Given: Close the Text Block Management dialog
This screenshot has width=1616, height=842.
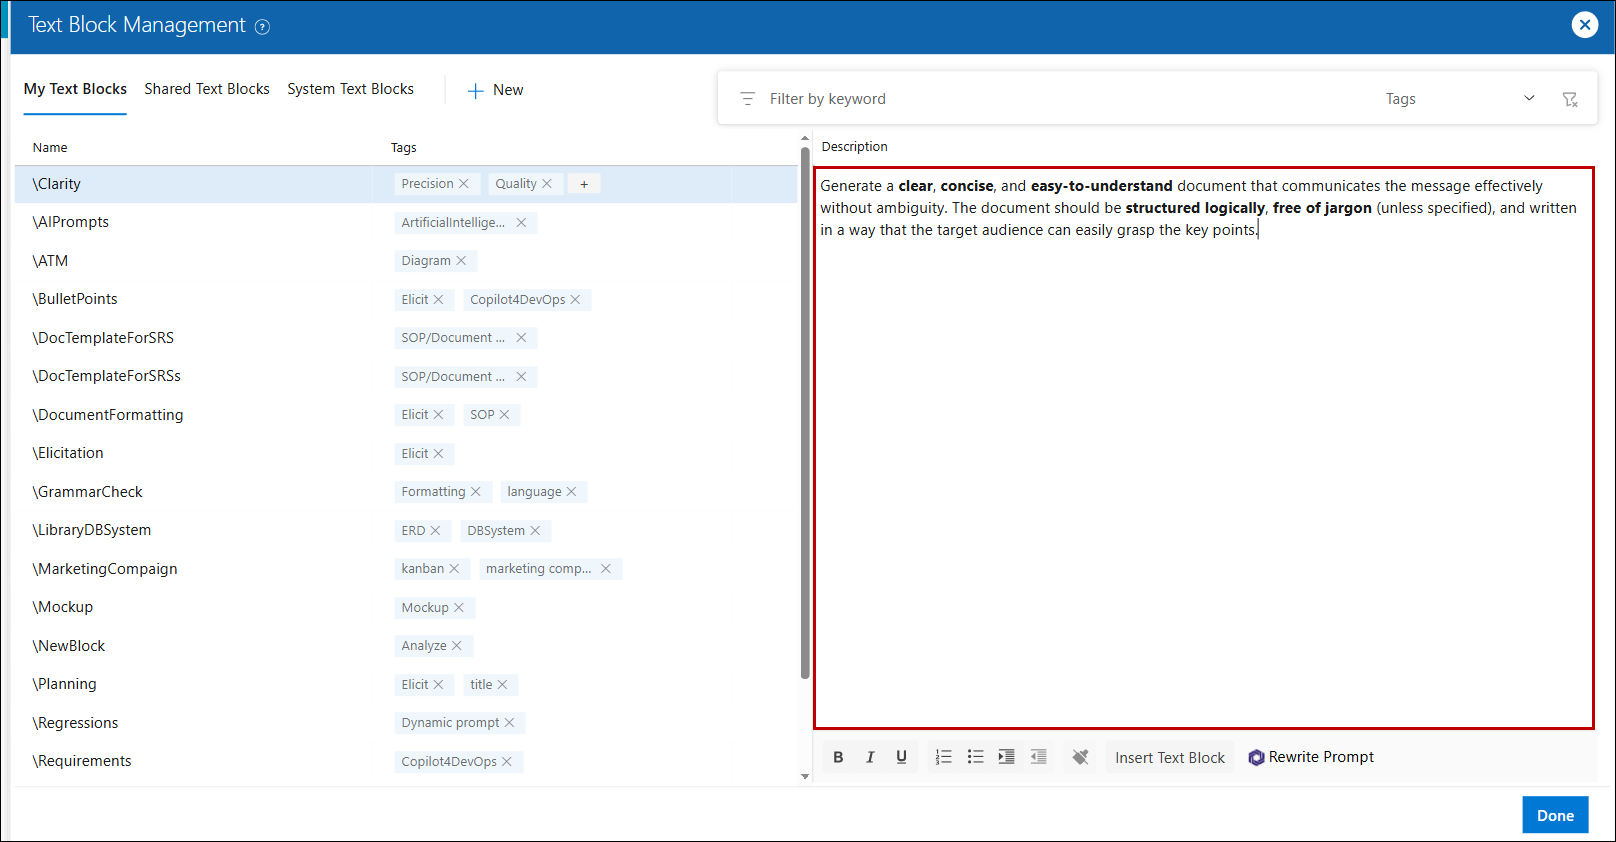Looking at the screenshot, I should (1585, 25).
